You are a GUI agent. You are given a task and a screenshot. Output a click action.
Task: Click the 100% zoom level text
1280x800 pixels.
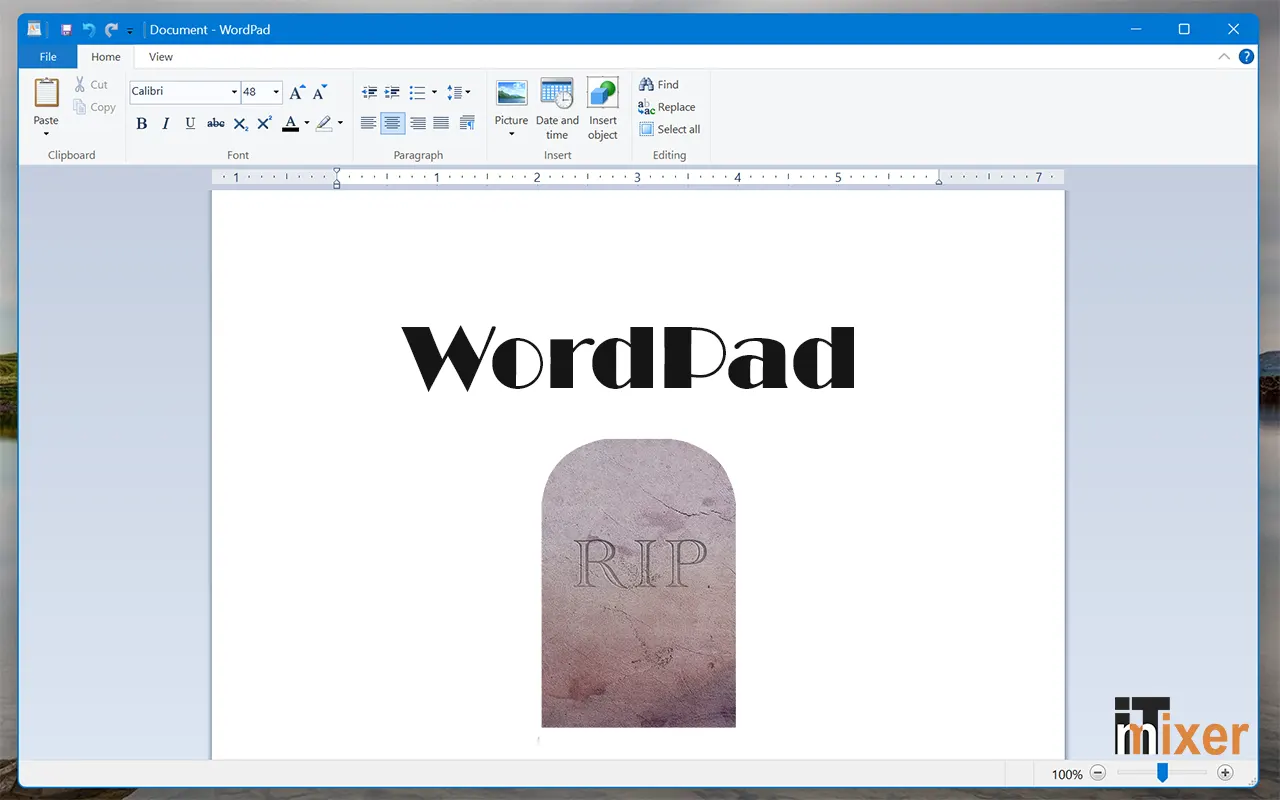click(1067, 774)
